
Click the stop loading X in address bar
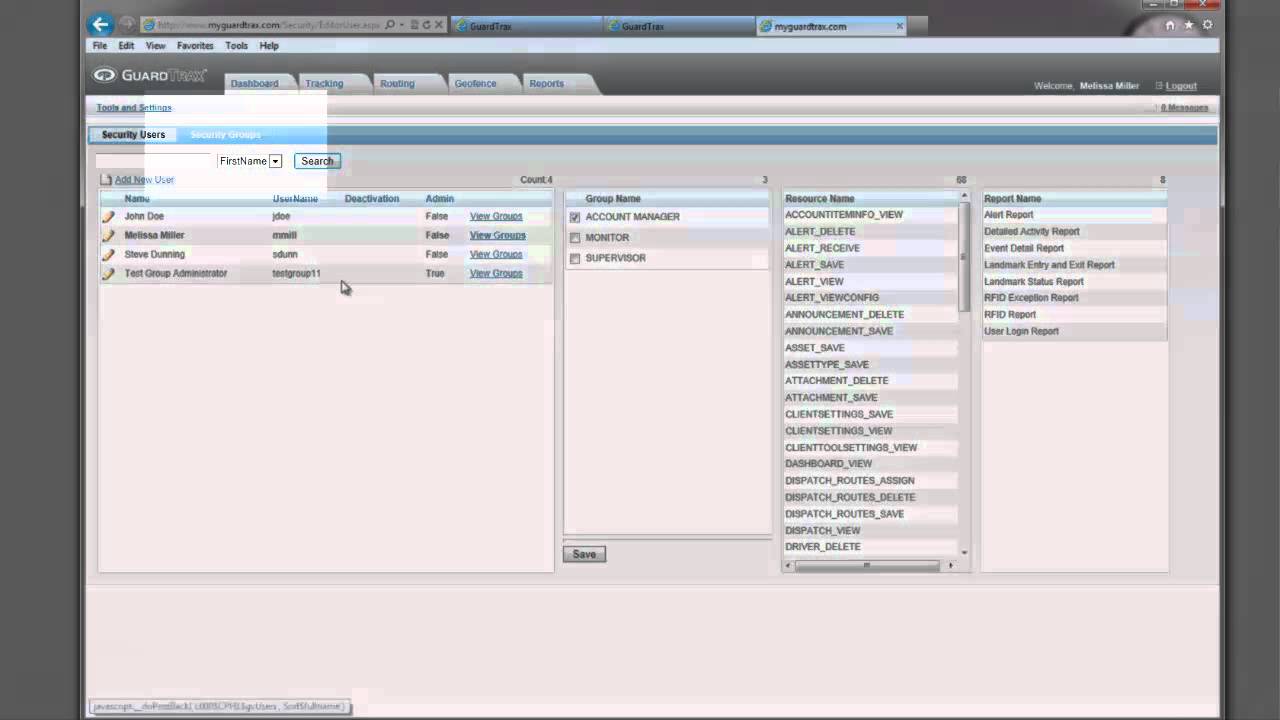point(439,25)
